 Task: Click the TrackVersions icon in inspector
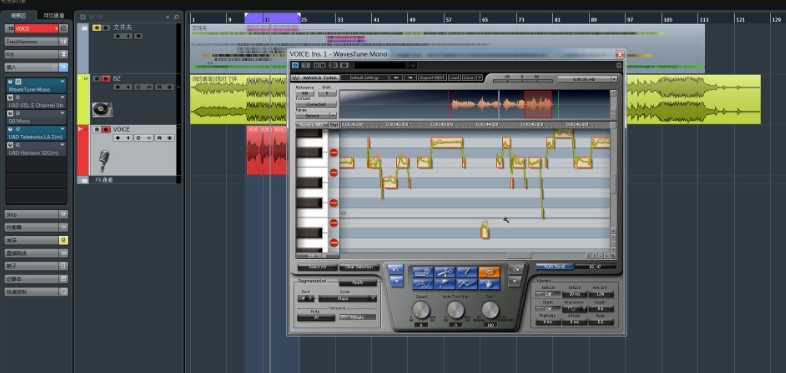coord(63,42)
